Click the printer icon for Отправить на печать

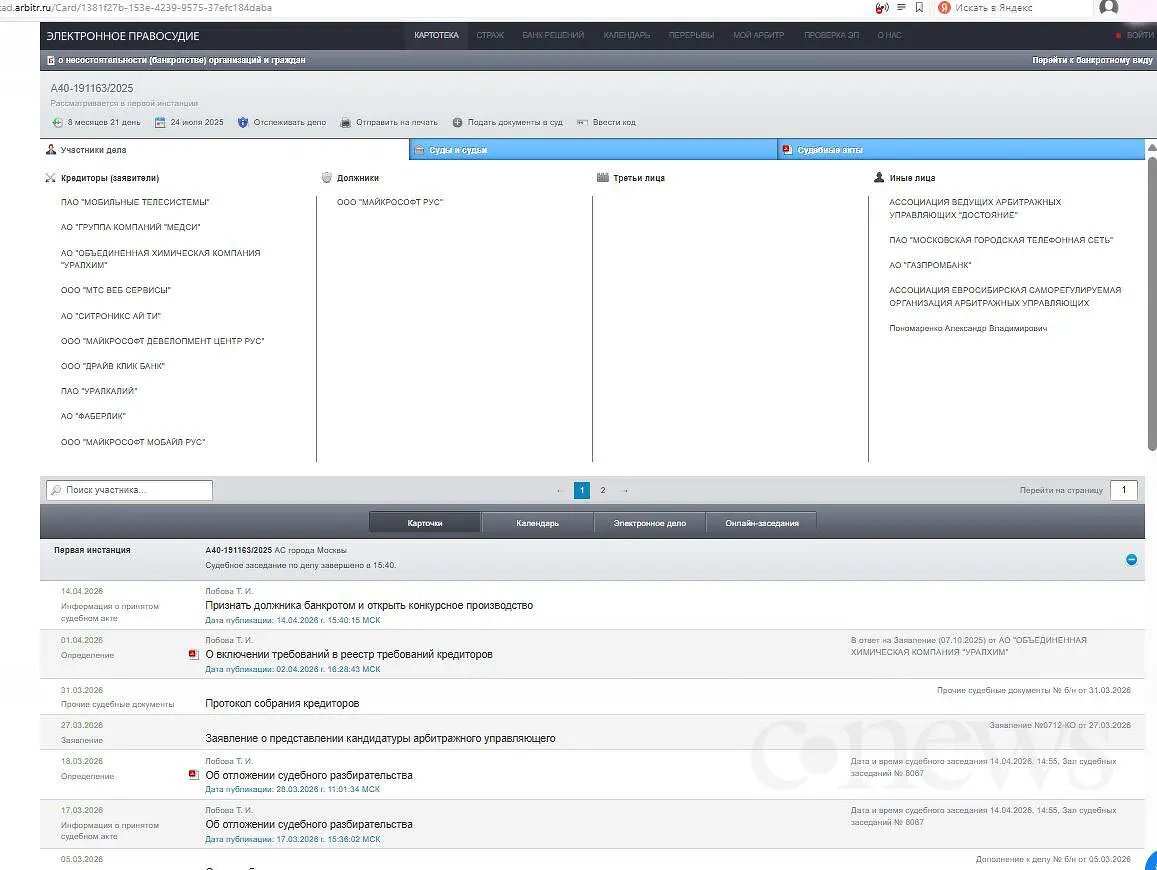pyautogui.click(x=346, y=122)
